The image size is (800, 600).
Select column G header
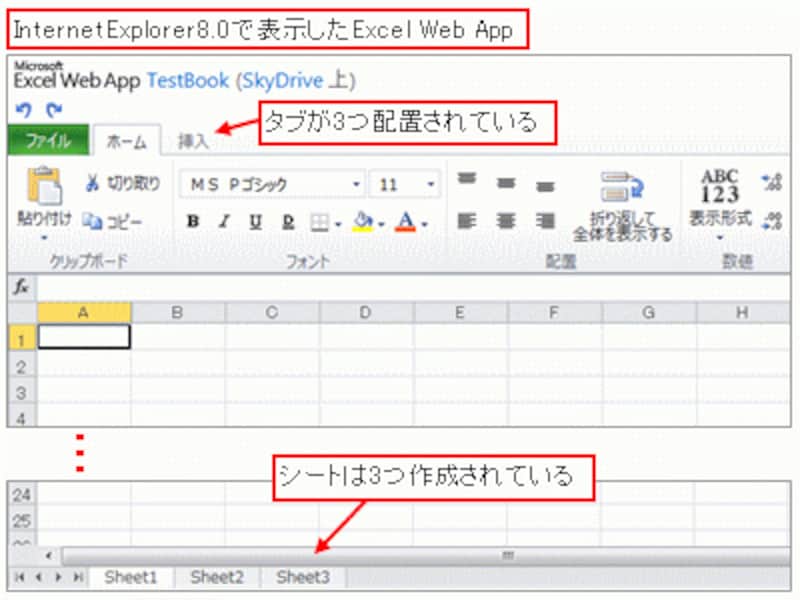pos(649,313)
